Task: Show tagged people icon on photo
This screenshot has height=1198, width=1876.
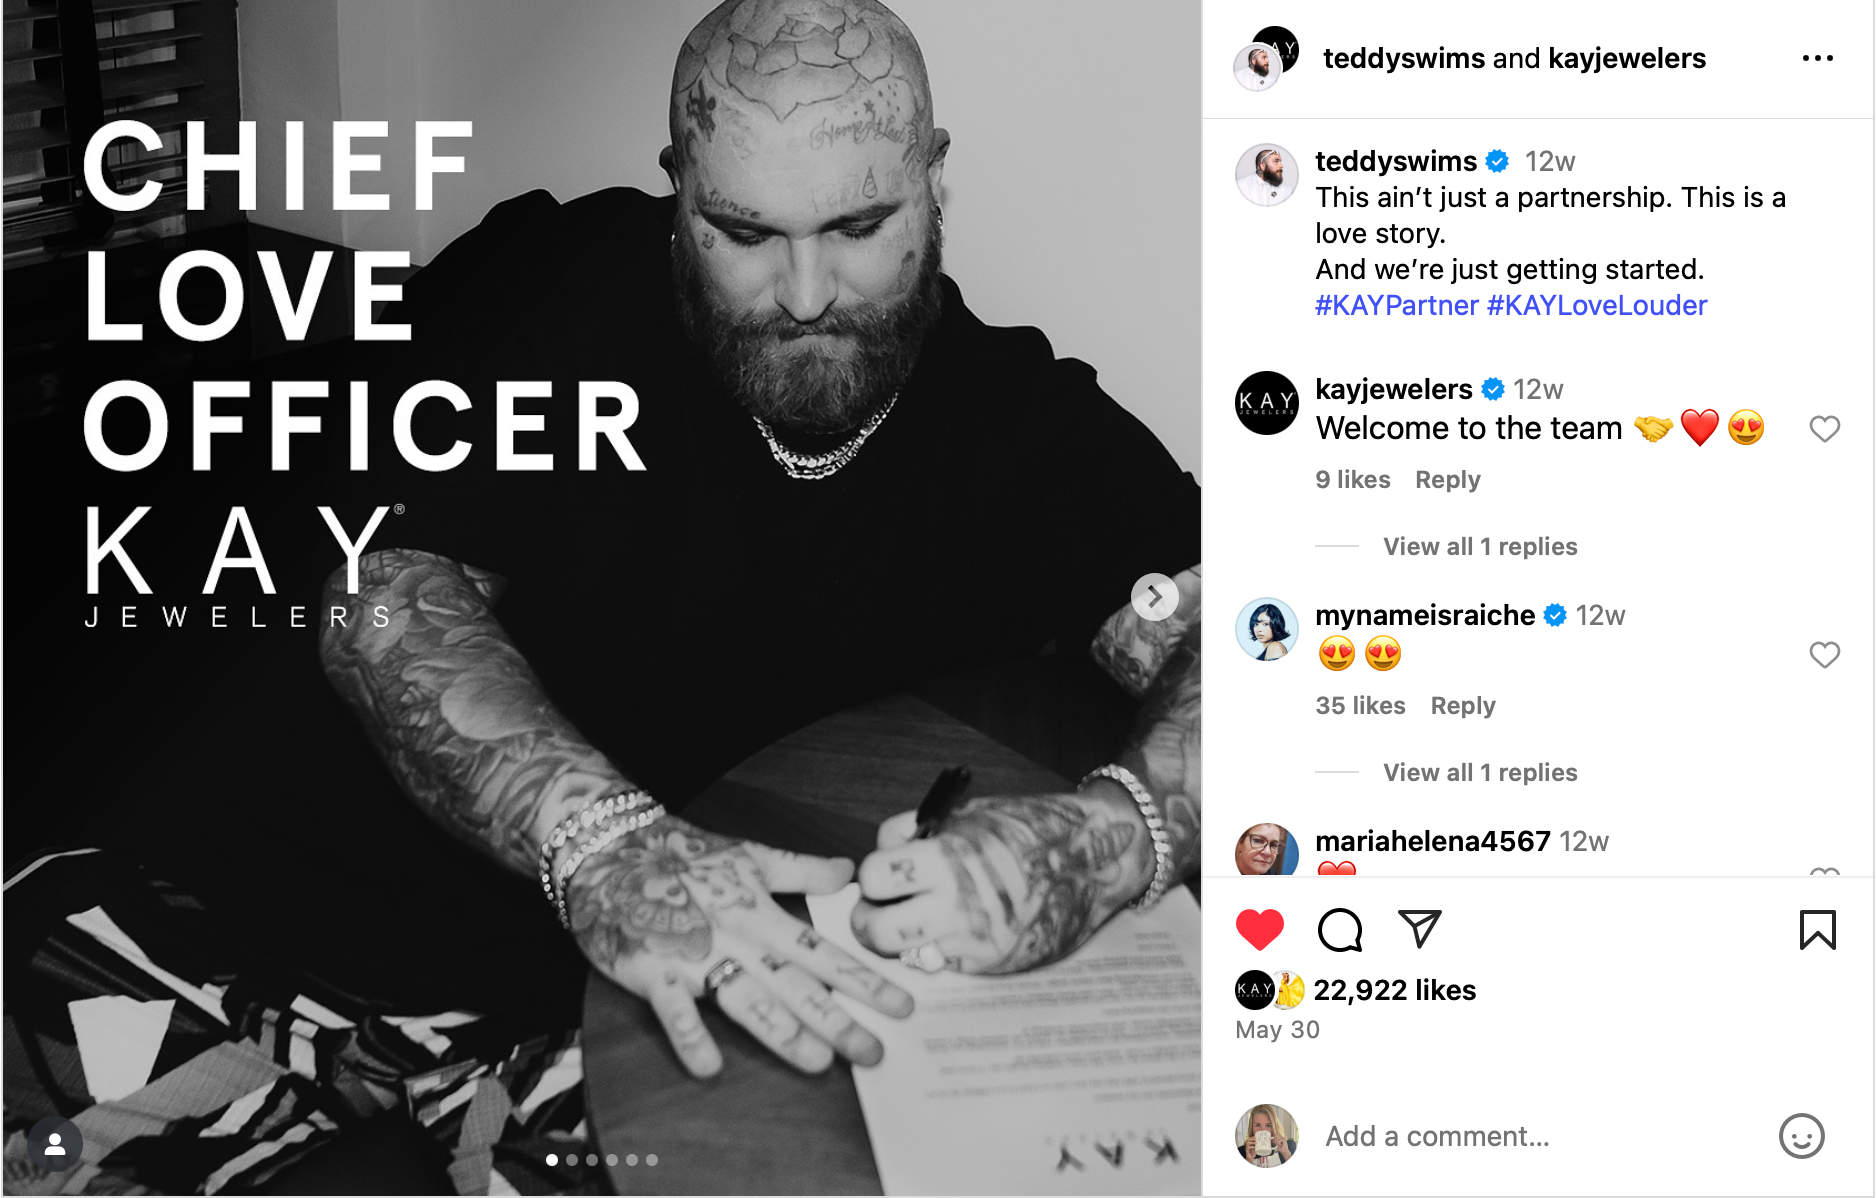Action: click(x=55, y=1145)
